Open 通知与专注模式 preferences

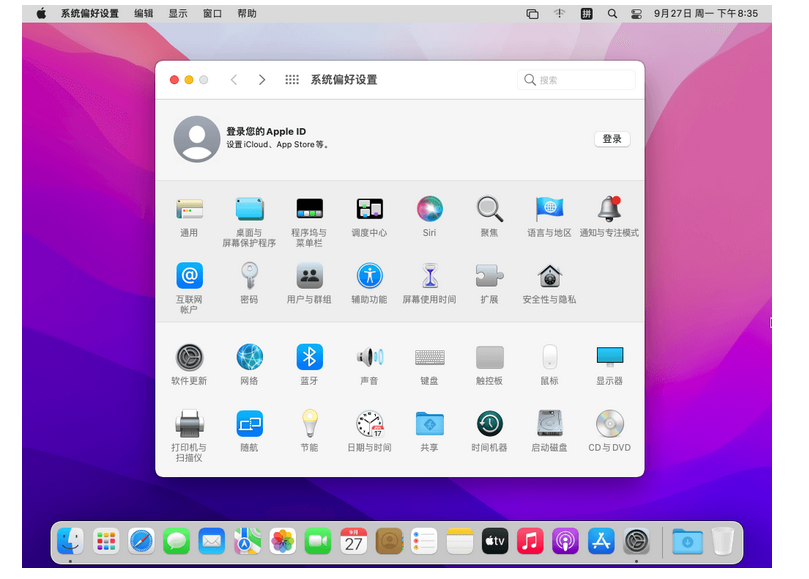(x=609, y=210)
